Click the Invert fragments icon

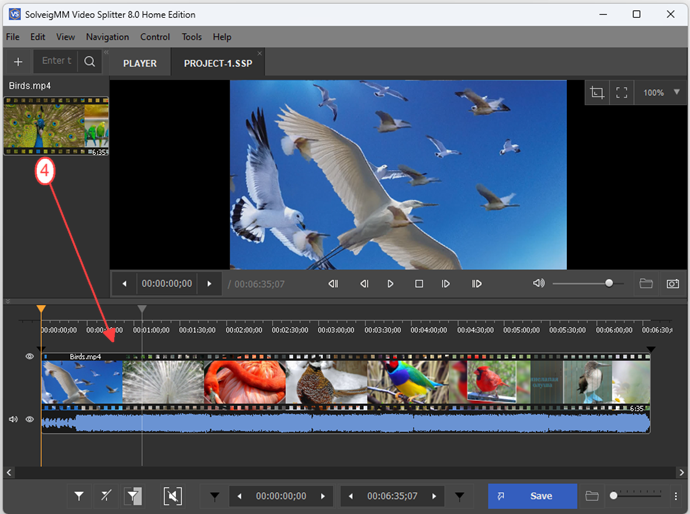pos(133,496)
